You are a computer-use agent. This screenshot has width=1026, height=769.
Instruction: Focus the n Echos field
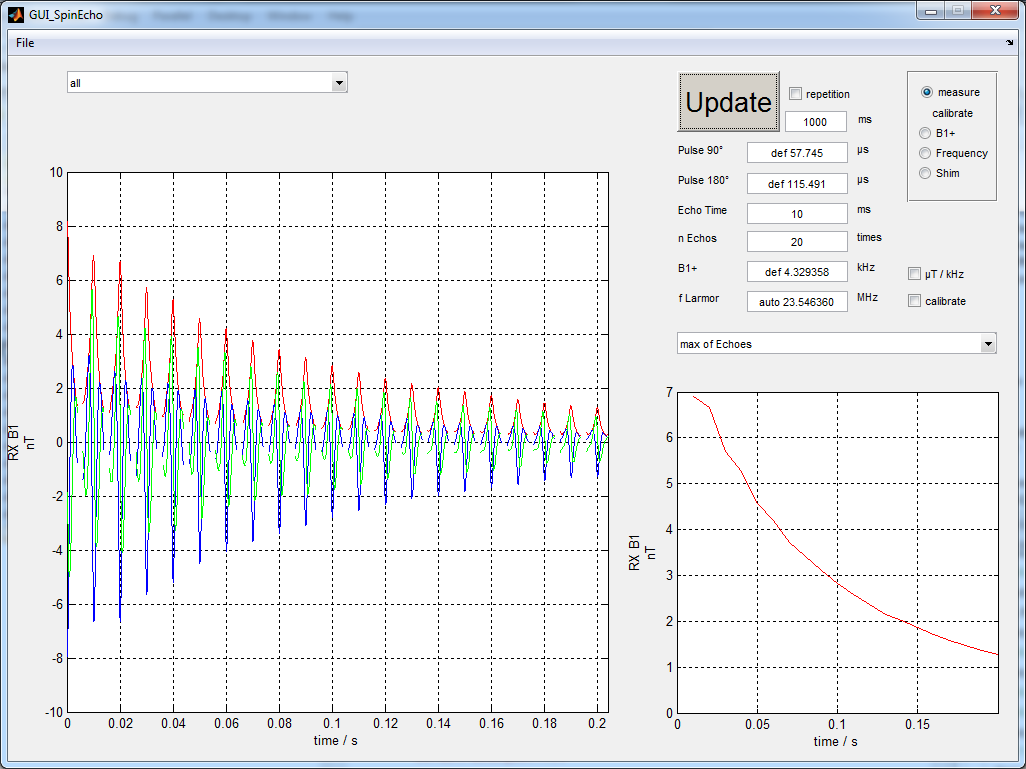(x=796, y=242)
